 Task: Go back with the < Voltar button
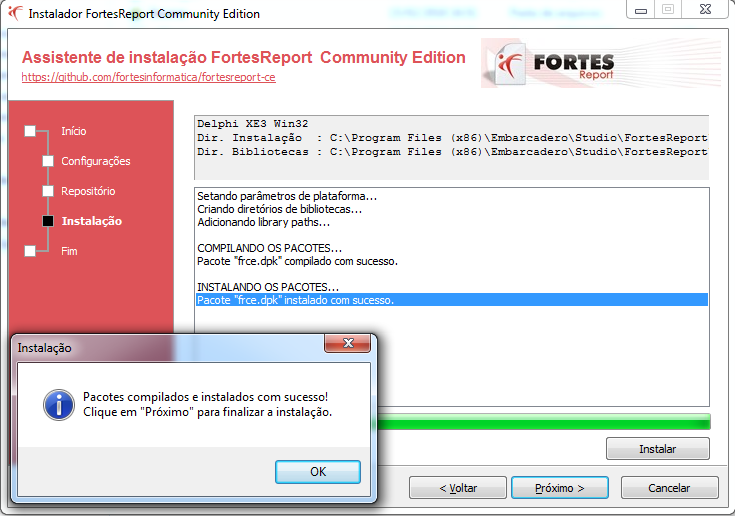pos(458,488)
